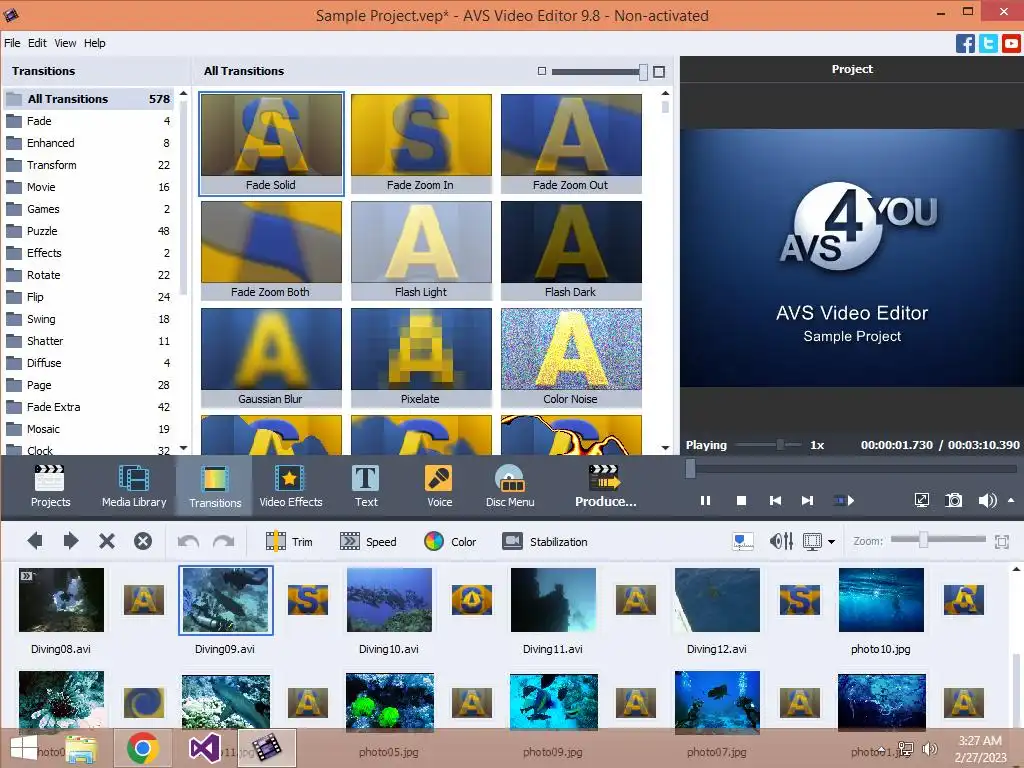
Task: Undo the last action
Action: 188,541
